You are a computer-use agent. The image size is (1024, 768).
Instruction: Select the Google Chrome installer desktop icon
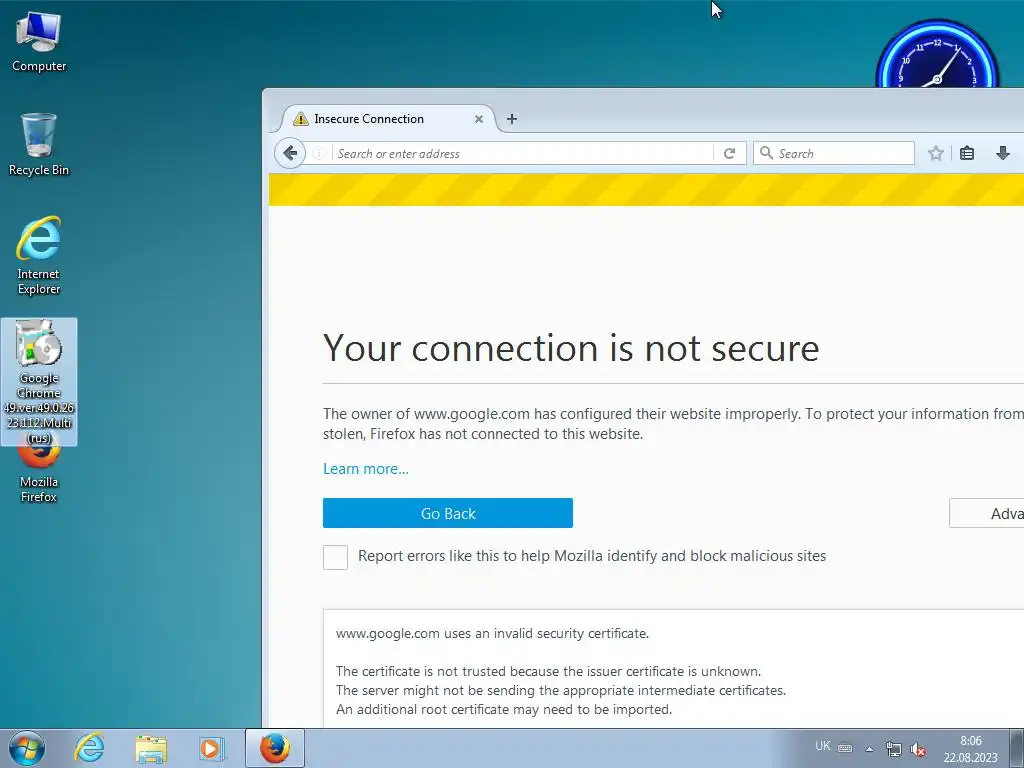tap(39, 382)
